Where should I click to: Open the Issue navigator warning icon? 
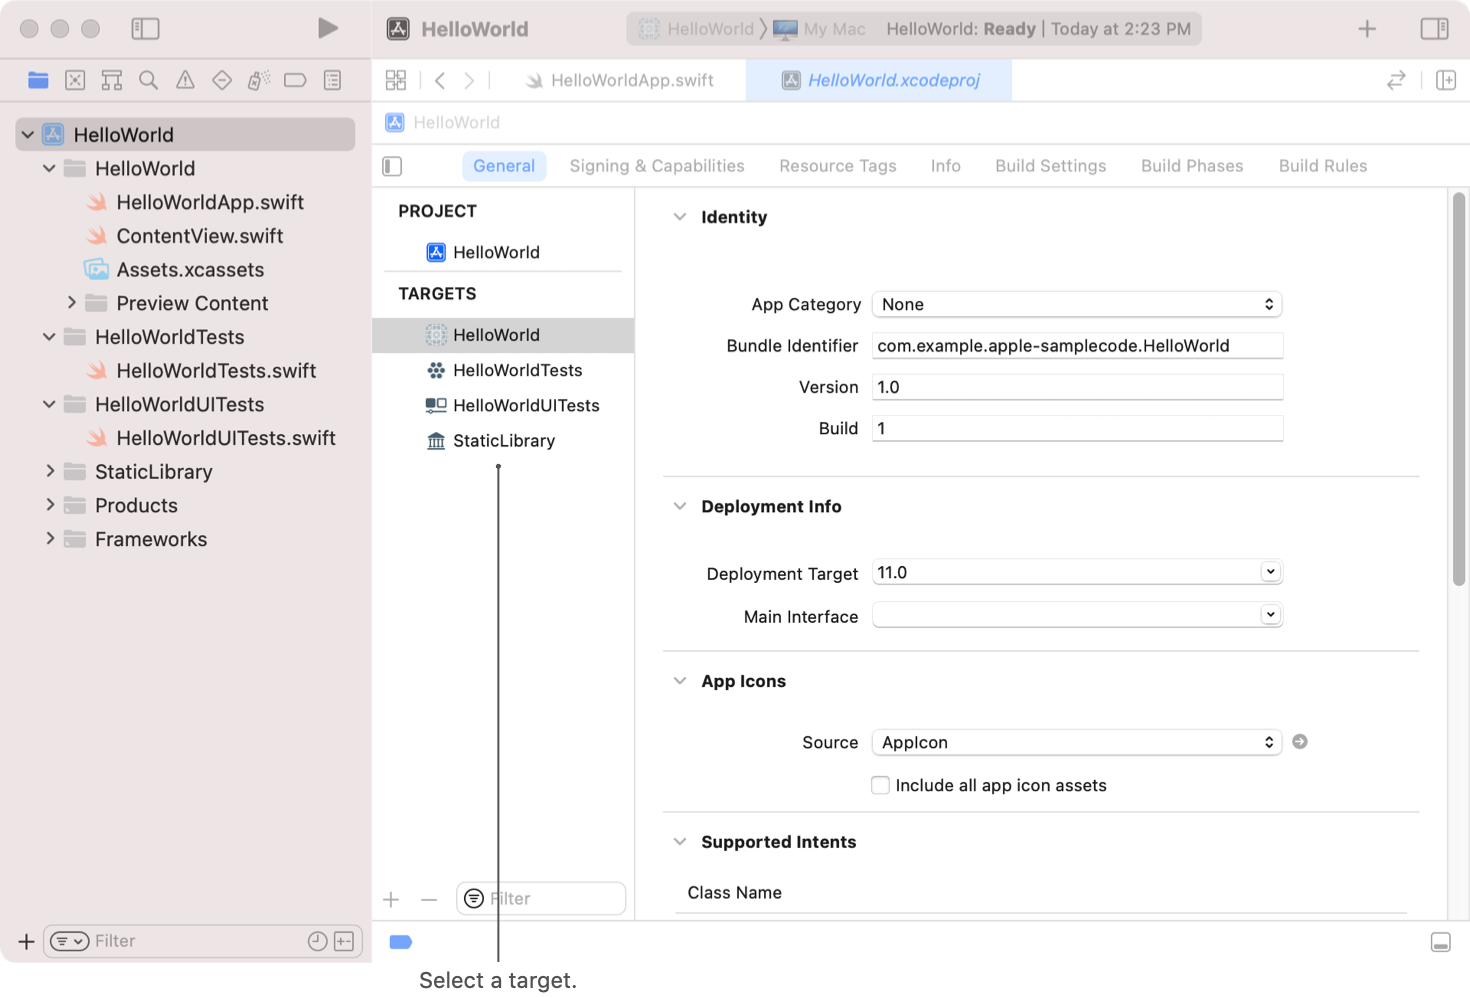click(185, 80)
